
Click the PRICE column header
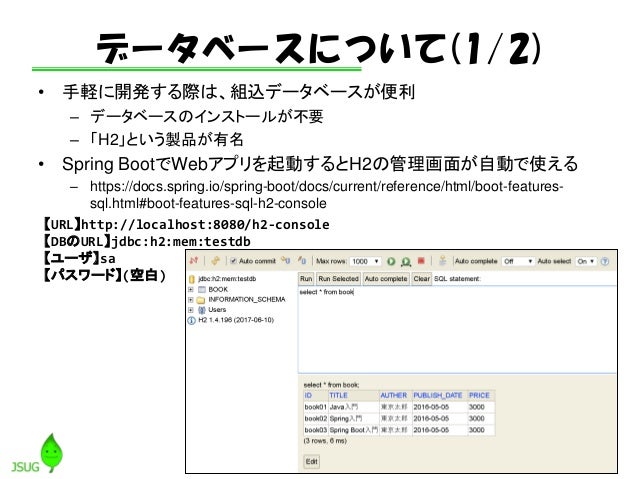479,396
